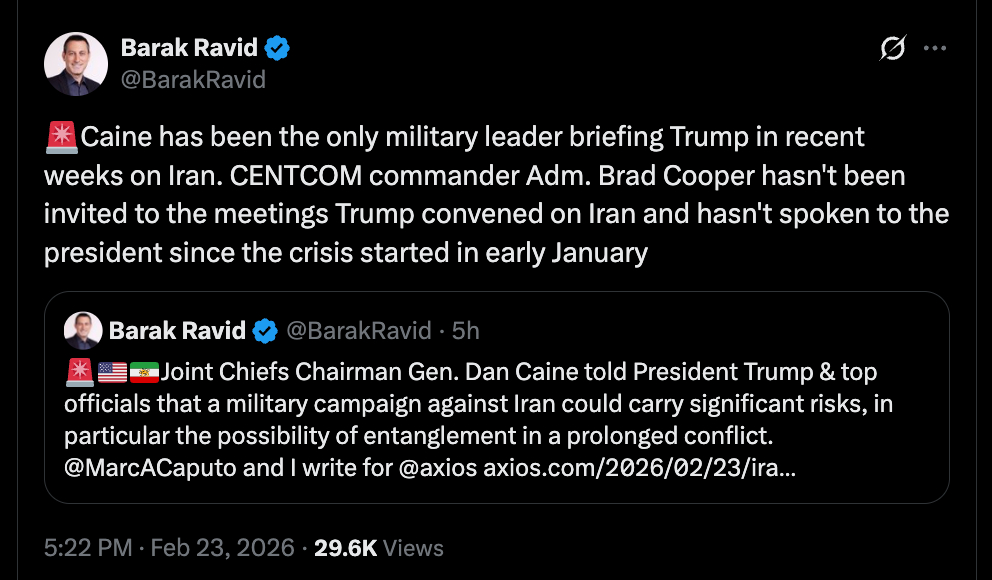Click the United States flag emoji
The width and height of the screenshot is (992, 580).
112,373
